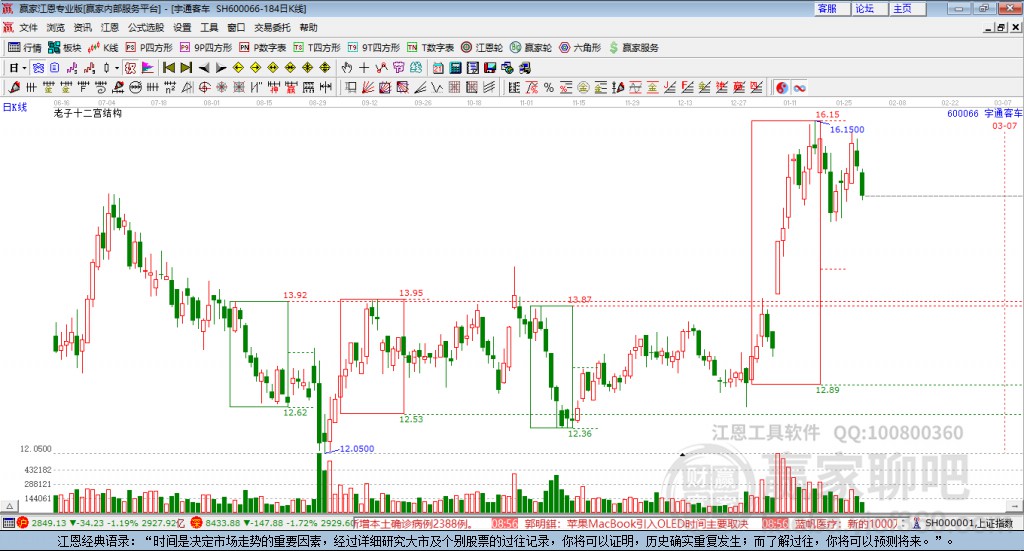Select the Gann fan angle lines tool
The width and height of the screenshot is (1024, 551).
click(x=368, y=87)
